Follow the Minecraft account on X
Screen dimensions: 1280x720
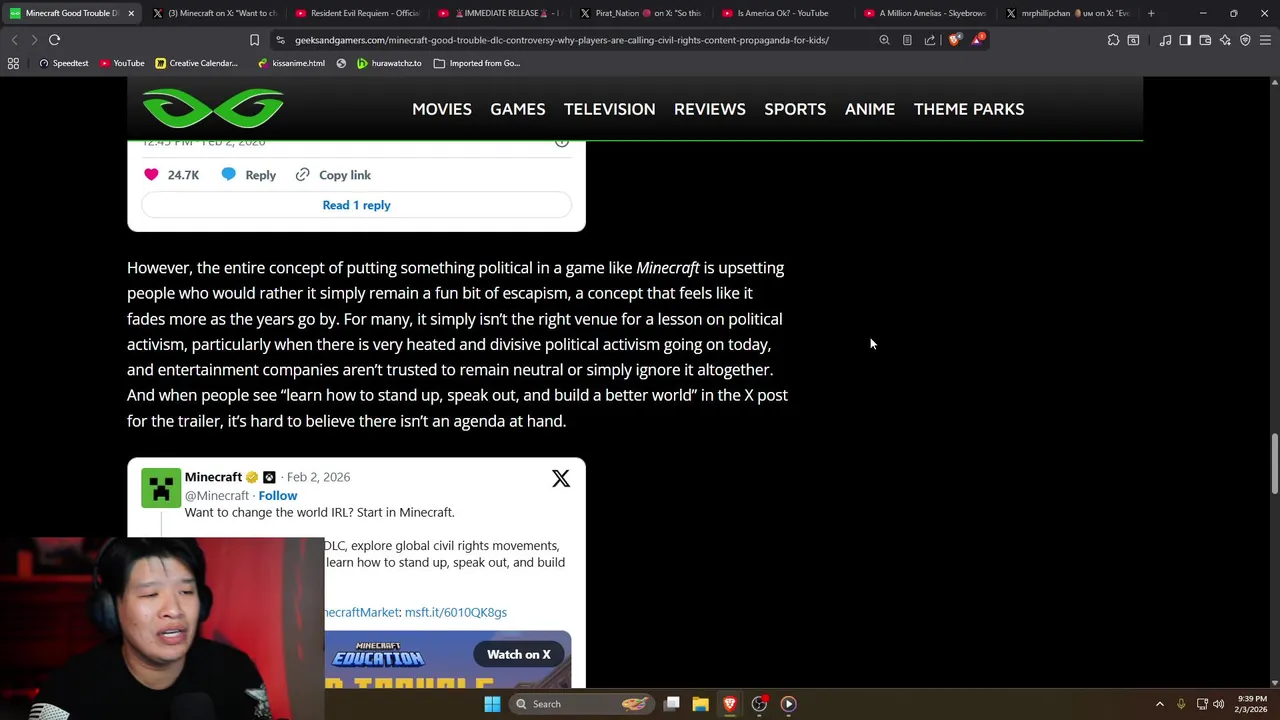pyautogui.click(x=278, y=495)
